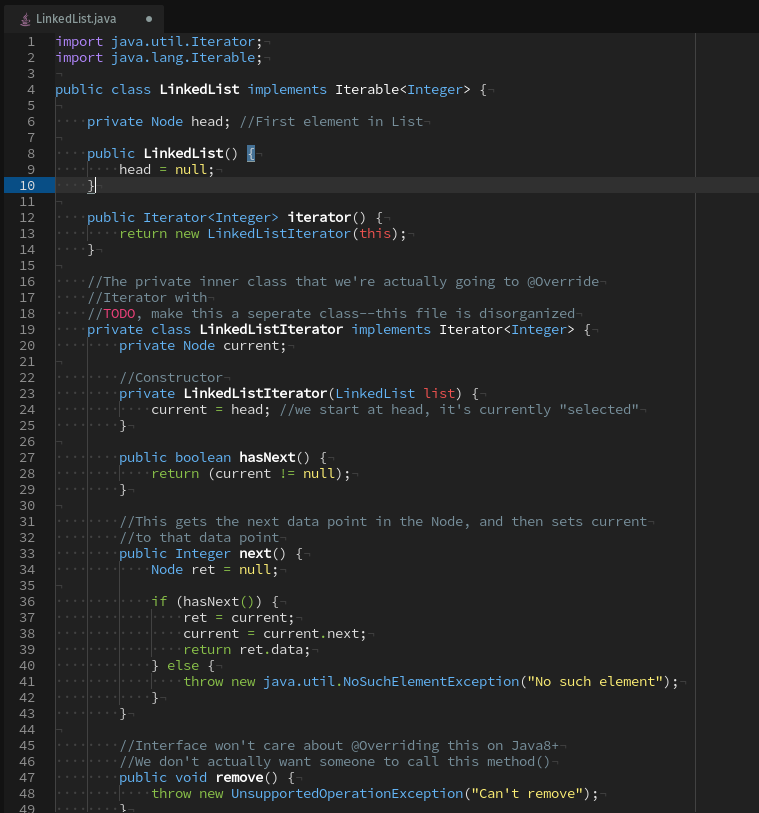Click the "if" keyword on line 36

pyautogui.click(x=159, y=601)
